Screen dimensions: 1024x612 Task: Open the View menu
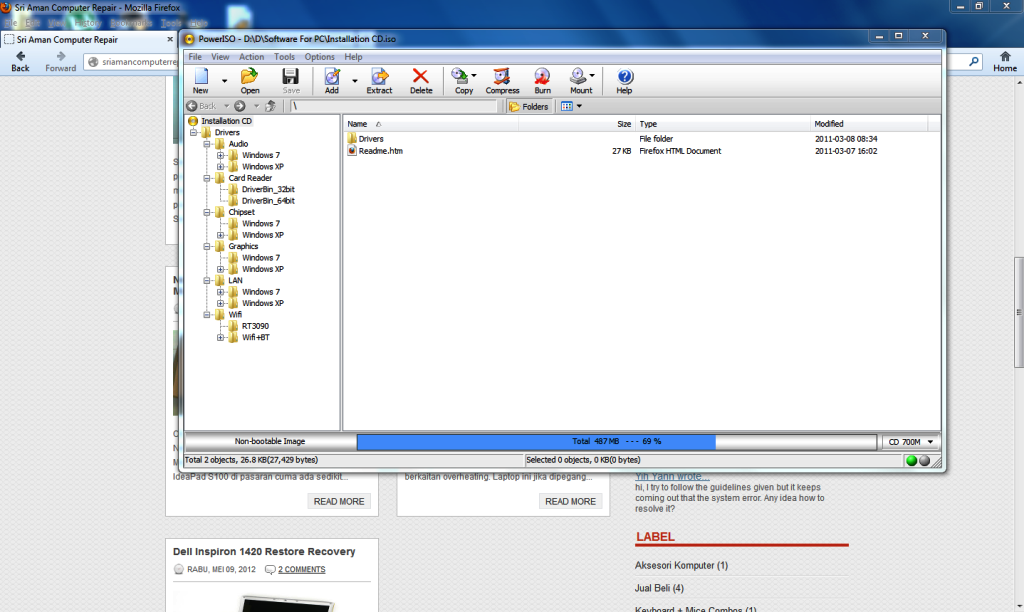coord(220,57)
